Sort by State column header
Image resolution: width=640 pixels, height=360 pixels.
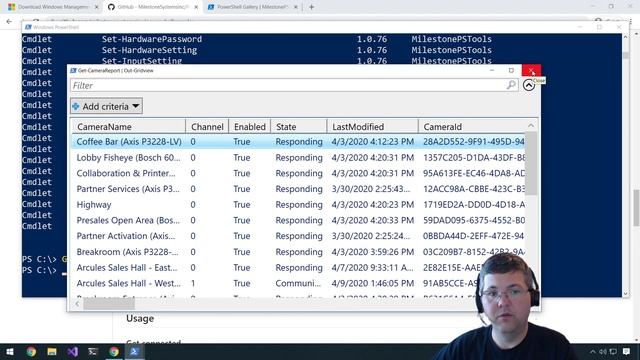click(299, 127)
